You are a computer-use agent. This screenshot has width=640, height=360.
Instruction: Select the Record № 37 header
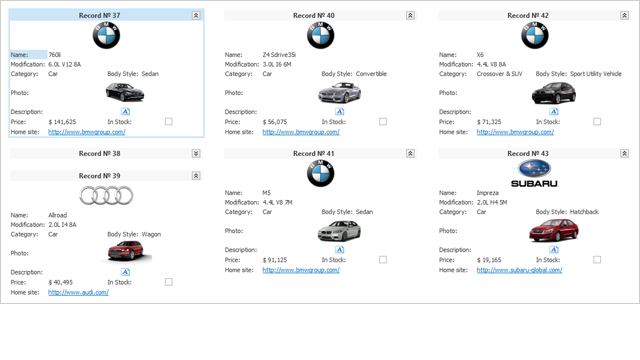pyautogui.click(x=106, y=16)
